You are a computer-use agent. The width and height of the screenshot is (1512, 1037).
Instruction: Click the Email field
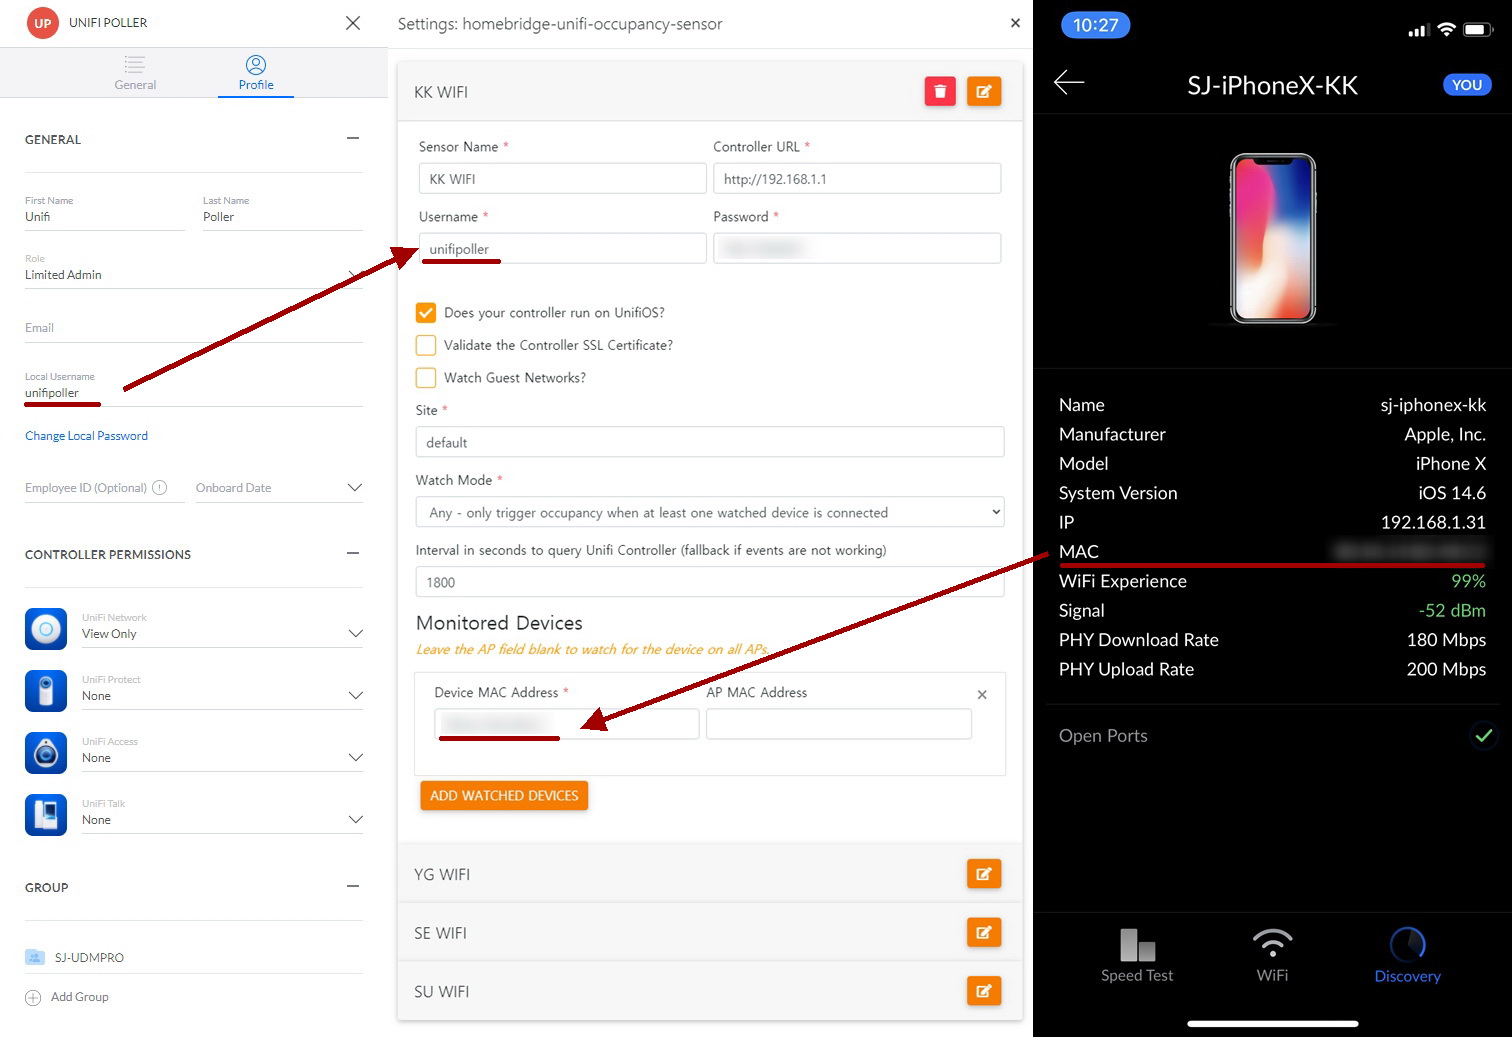click(194, 328)
